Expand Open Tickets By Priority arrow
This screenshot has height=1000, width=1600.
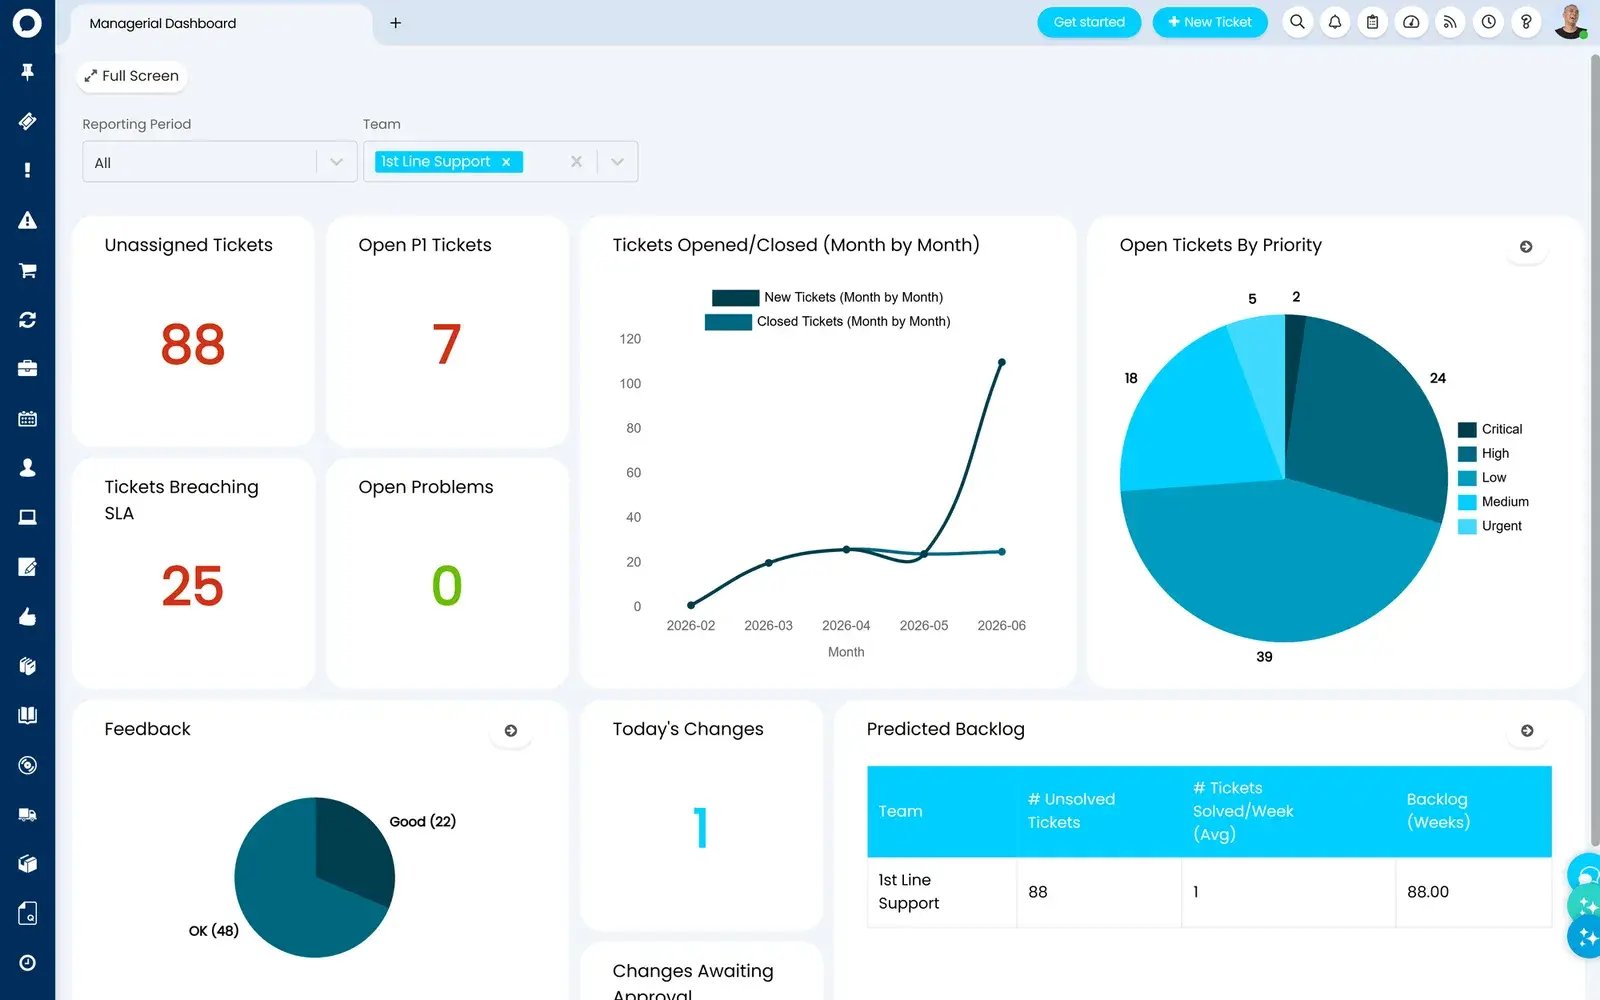(x=1526, y=247)
